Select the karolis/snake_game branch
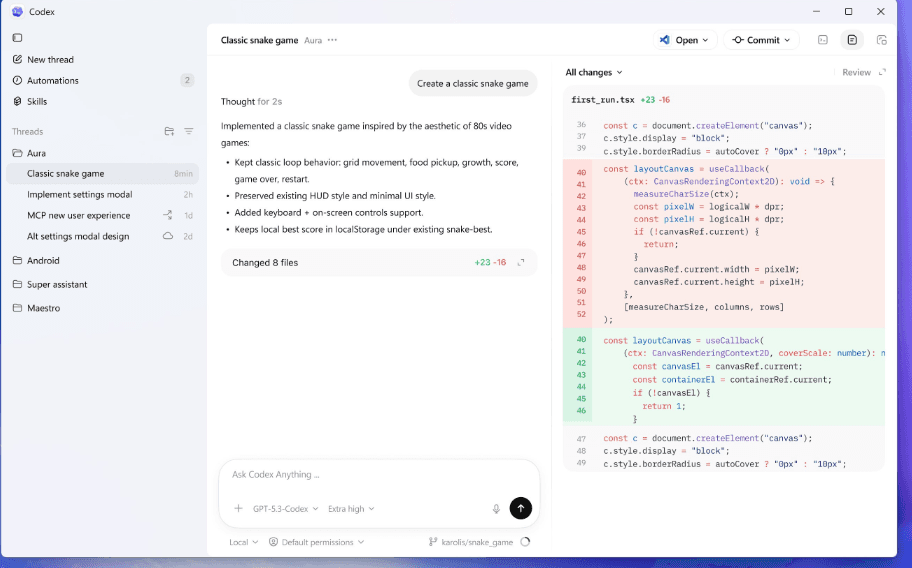This screenshot has width=912, height=568. [471, 542]
